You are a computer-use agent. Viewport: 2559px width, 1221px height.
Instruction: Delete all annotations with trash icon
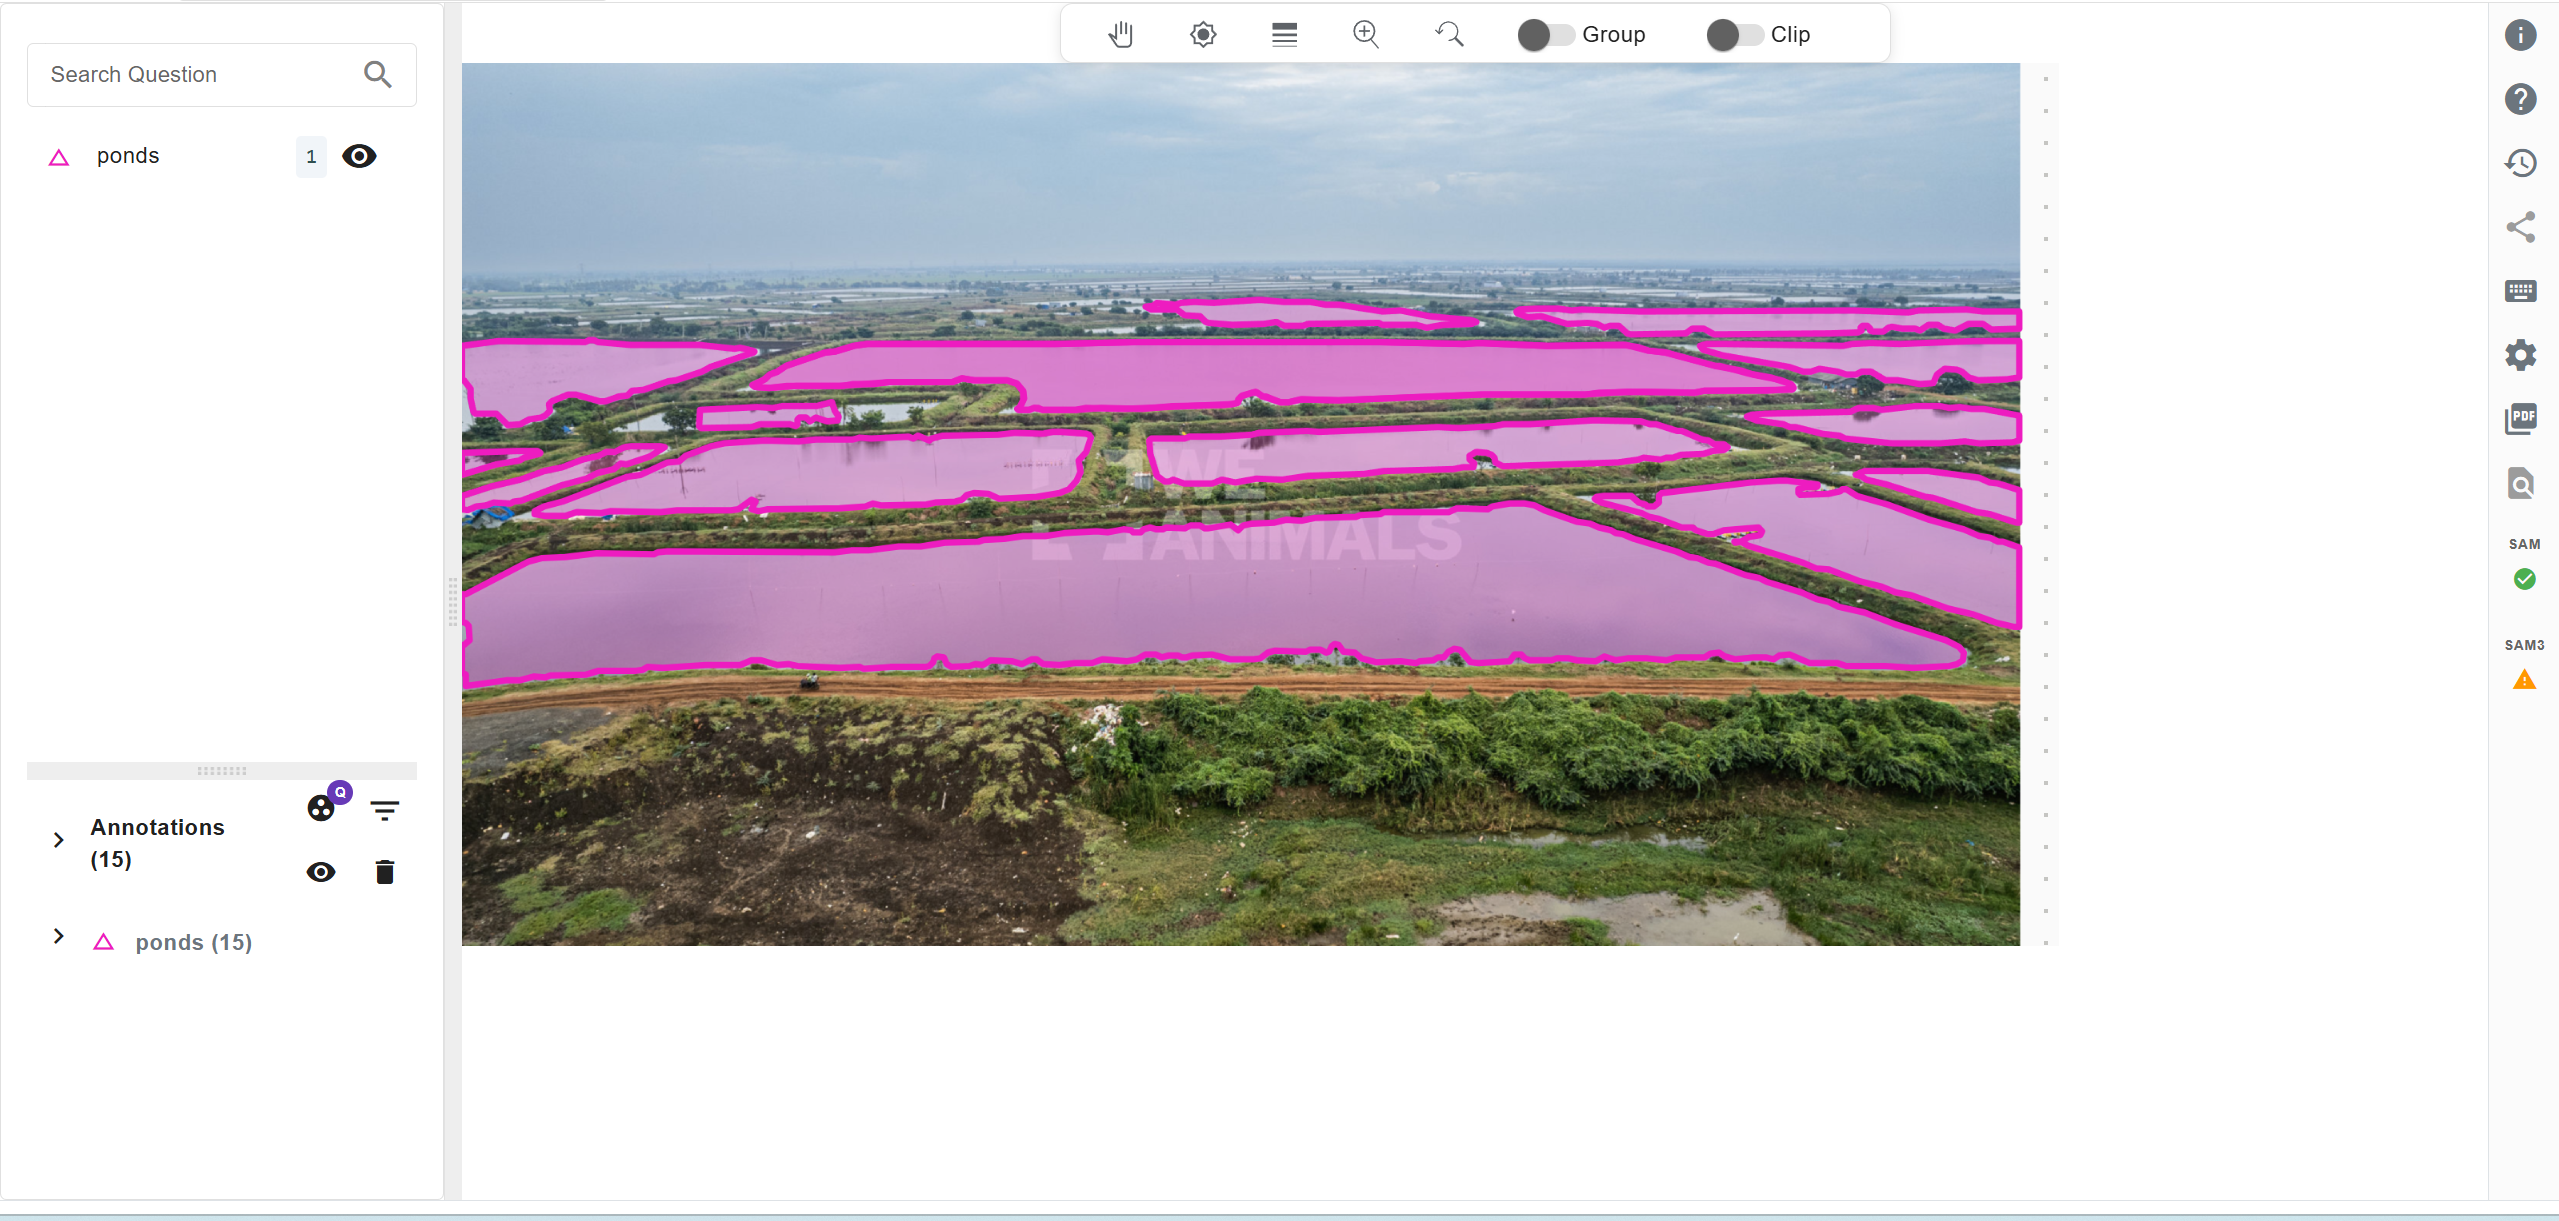point(385,872)
